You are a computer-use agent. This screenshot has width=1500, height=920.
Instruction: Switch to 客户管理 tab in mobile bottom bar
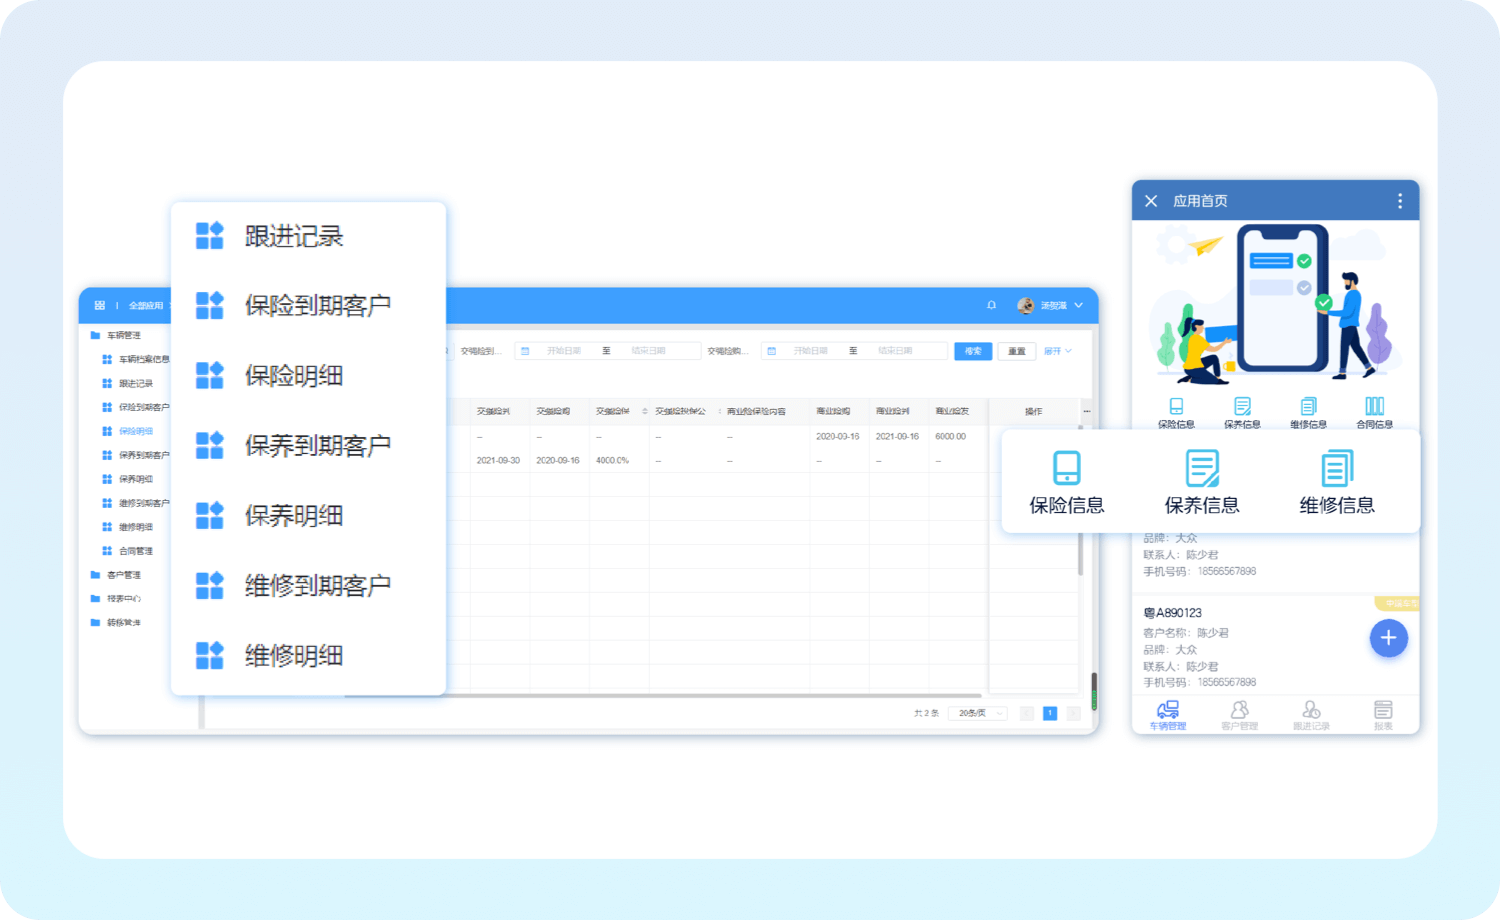click(1239, 714)
